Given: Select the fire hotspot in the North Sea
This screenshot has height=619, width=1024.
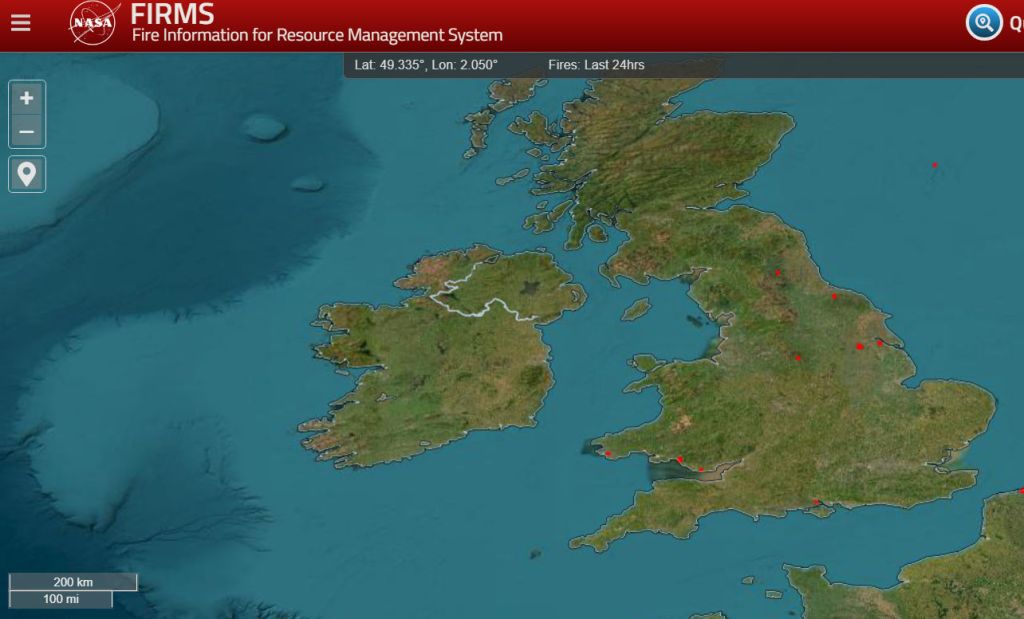Looking at the screenshot, I should pyautogui.click(x=935, y=165).
